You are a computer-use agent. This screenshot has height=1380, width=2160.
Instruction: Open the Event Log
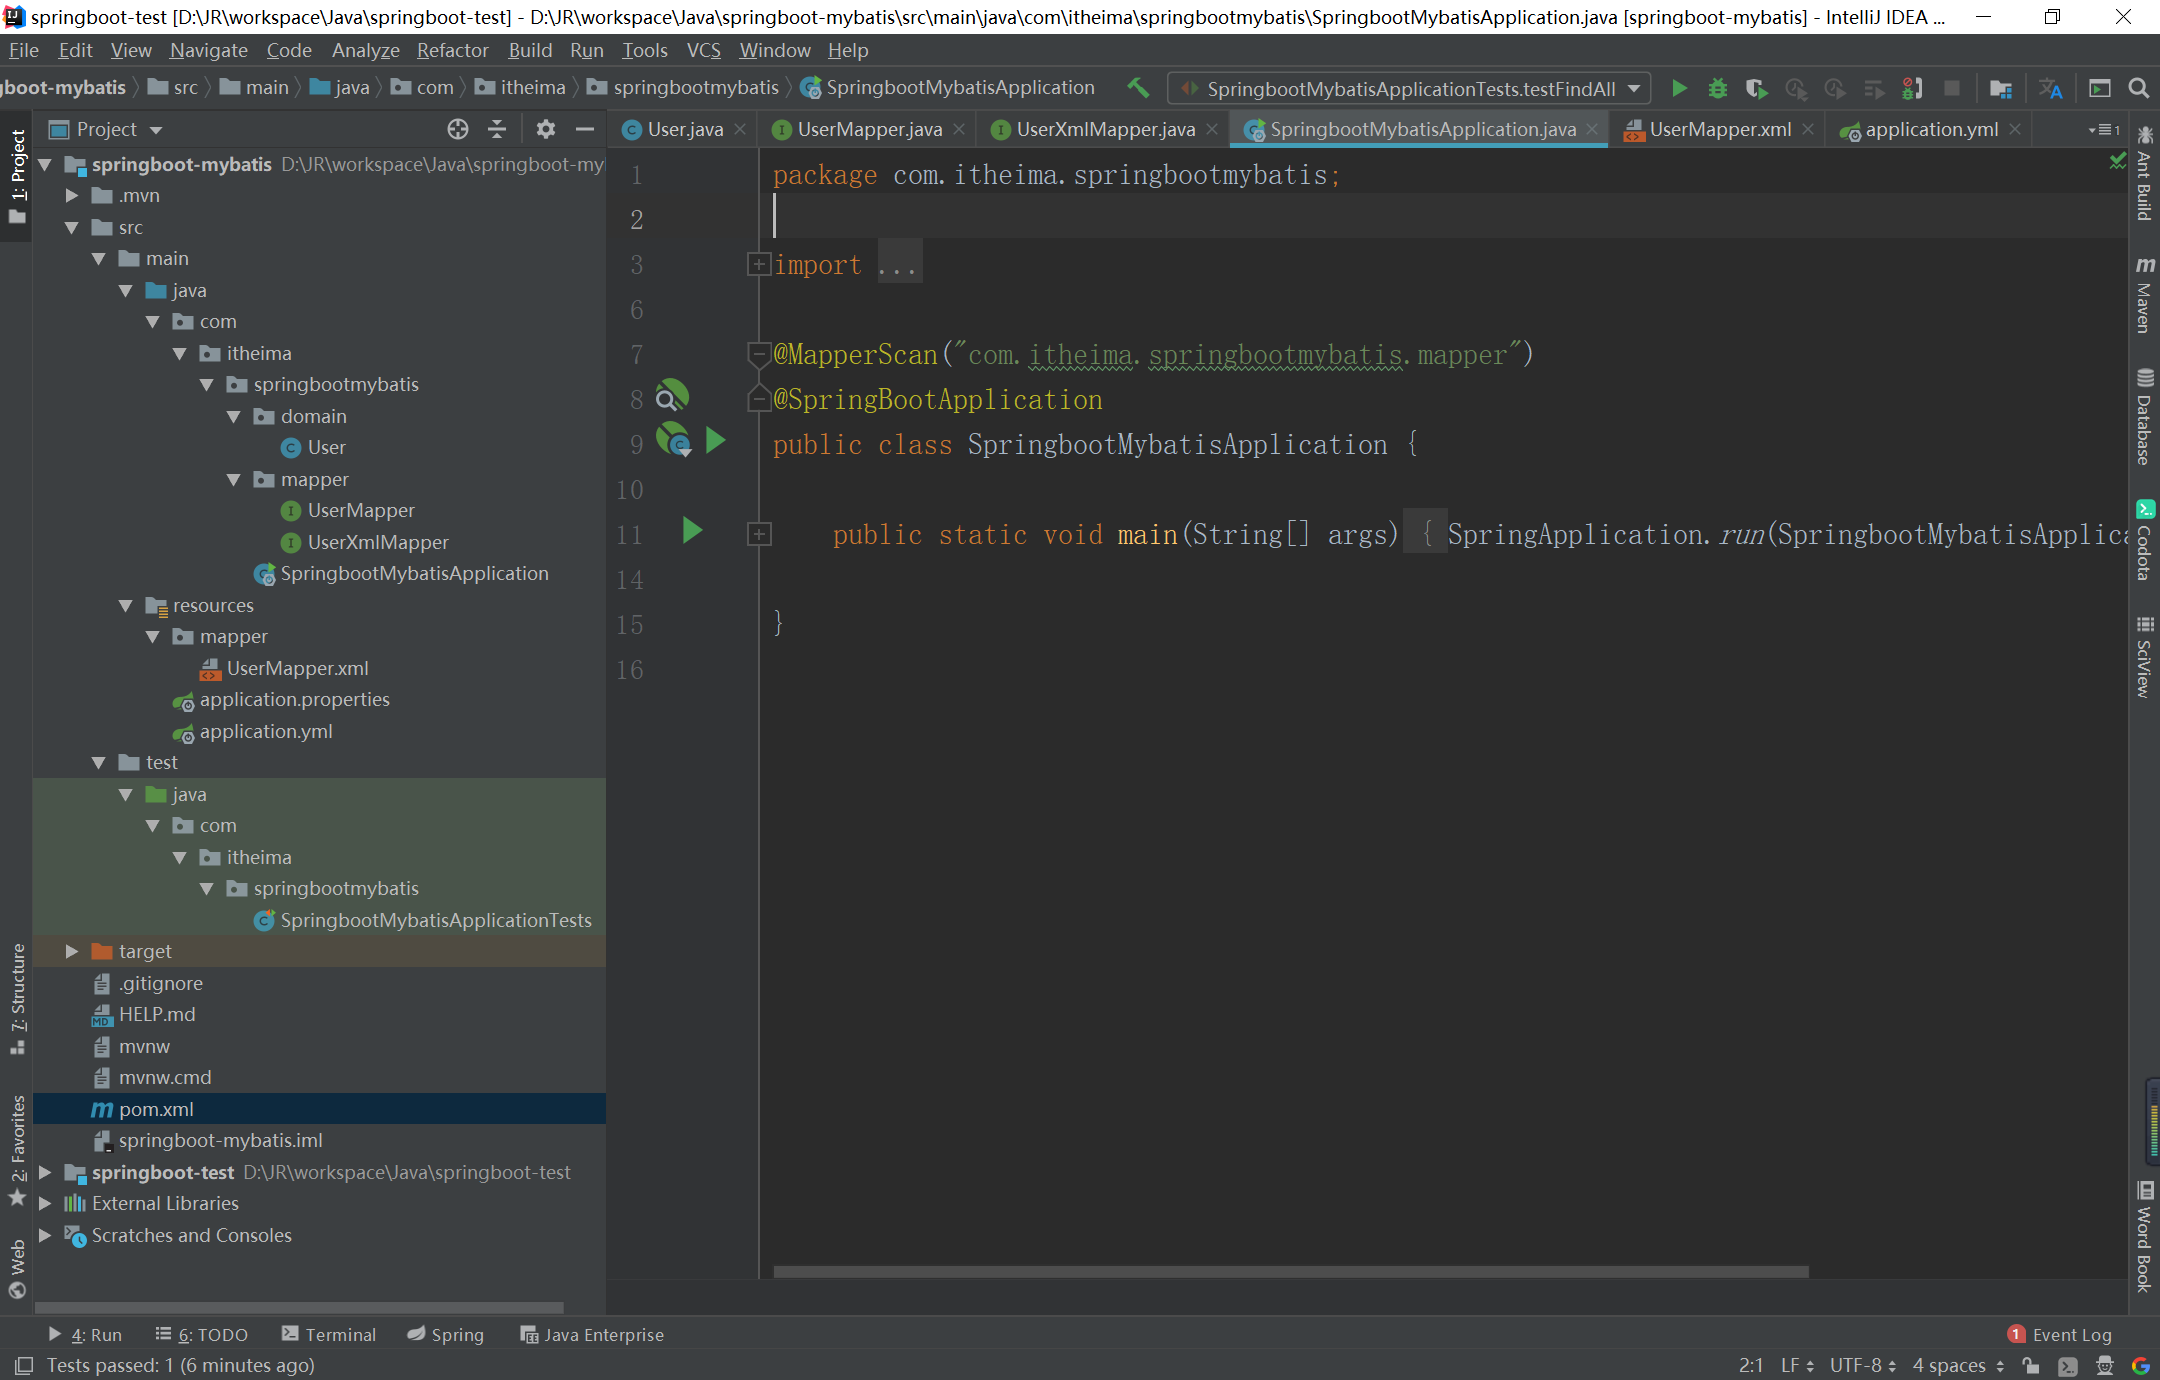(2060, 1334)
